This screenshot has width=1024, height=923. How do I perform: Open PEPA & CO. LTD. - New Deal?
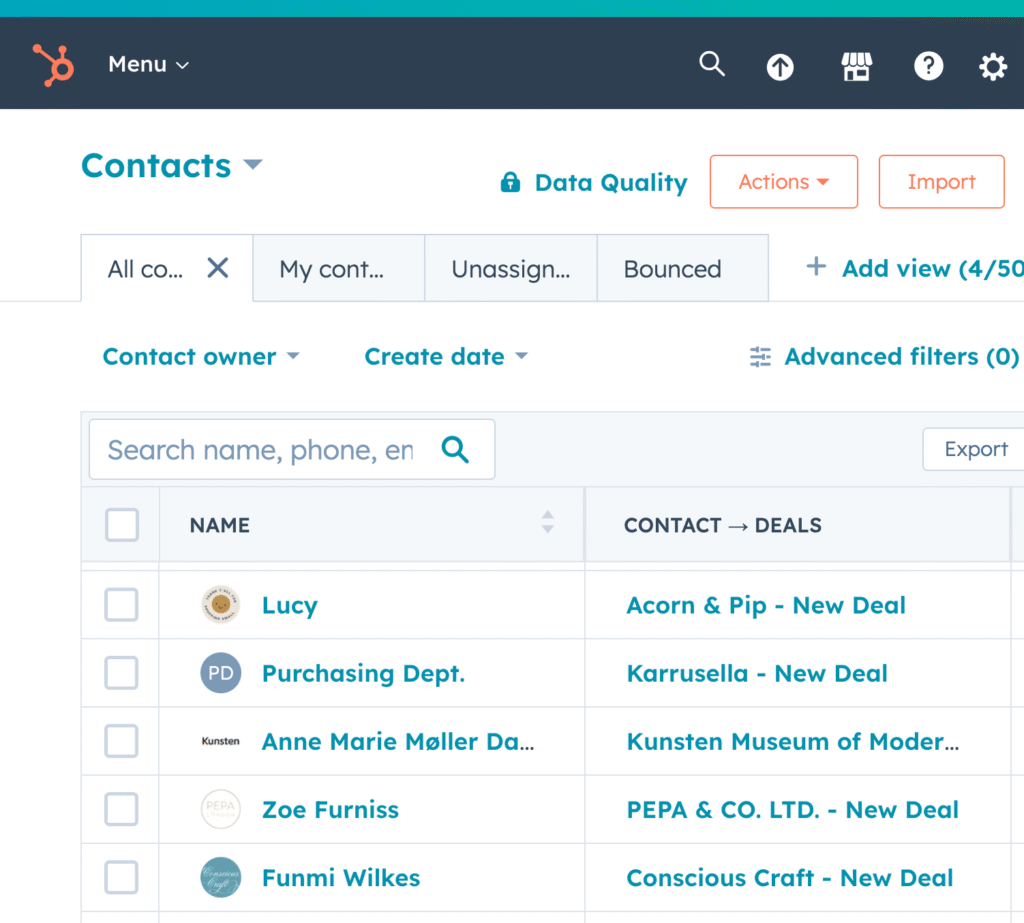coord(792,809)
